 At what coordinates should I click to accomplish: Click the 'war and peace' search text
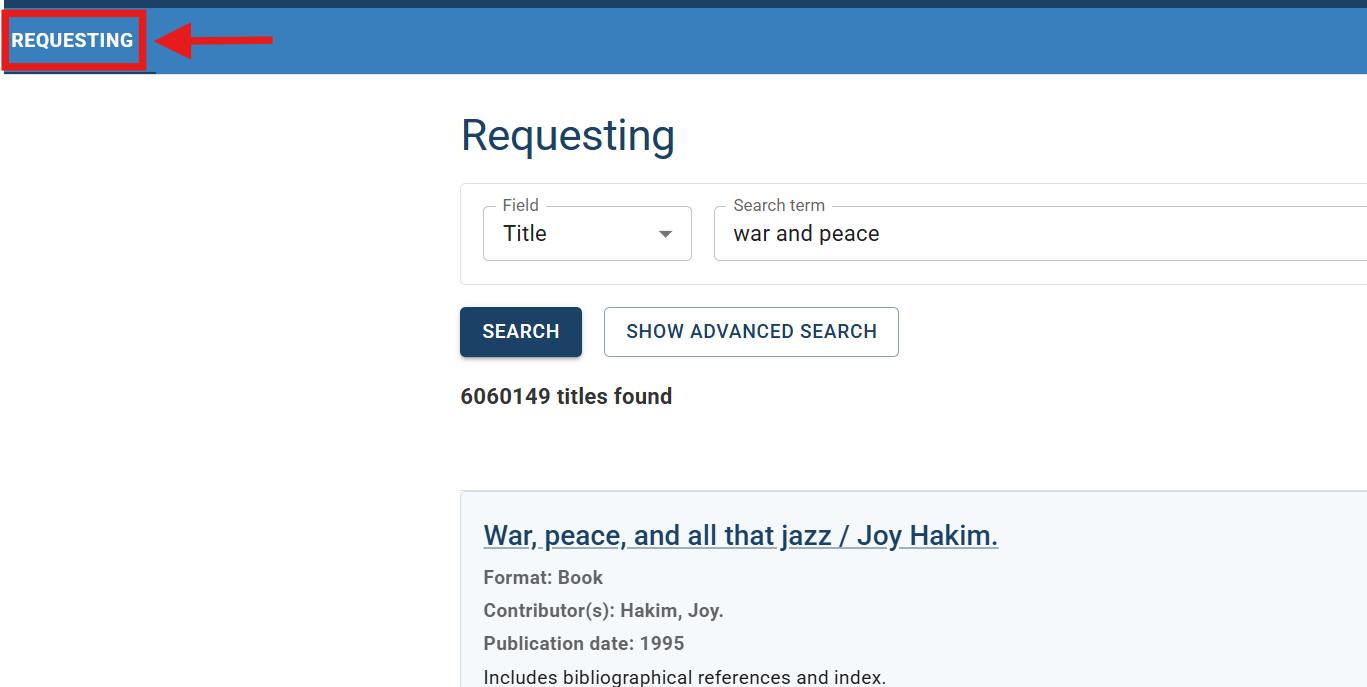(x=806, y=234)
